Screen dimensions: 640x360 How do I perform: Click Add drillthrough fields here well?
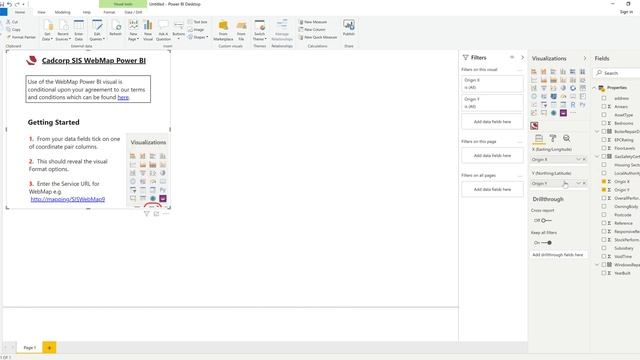pyautogui.click(x=558, y=255)
